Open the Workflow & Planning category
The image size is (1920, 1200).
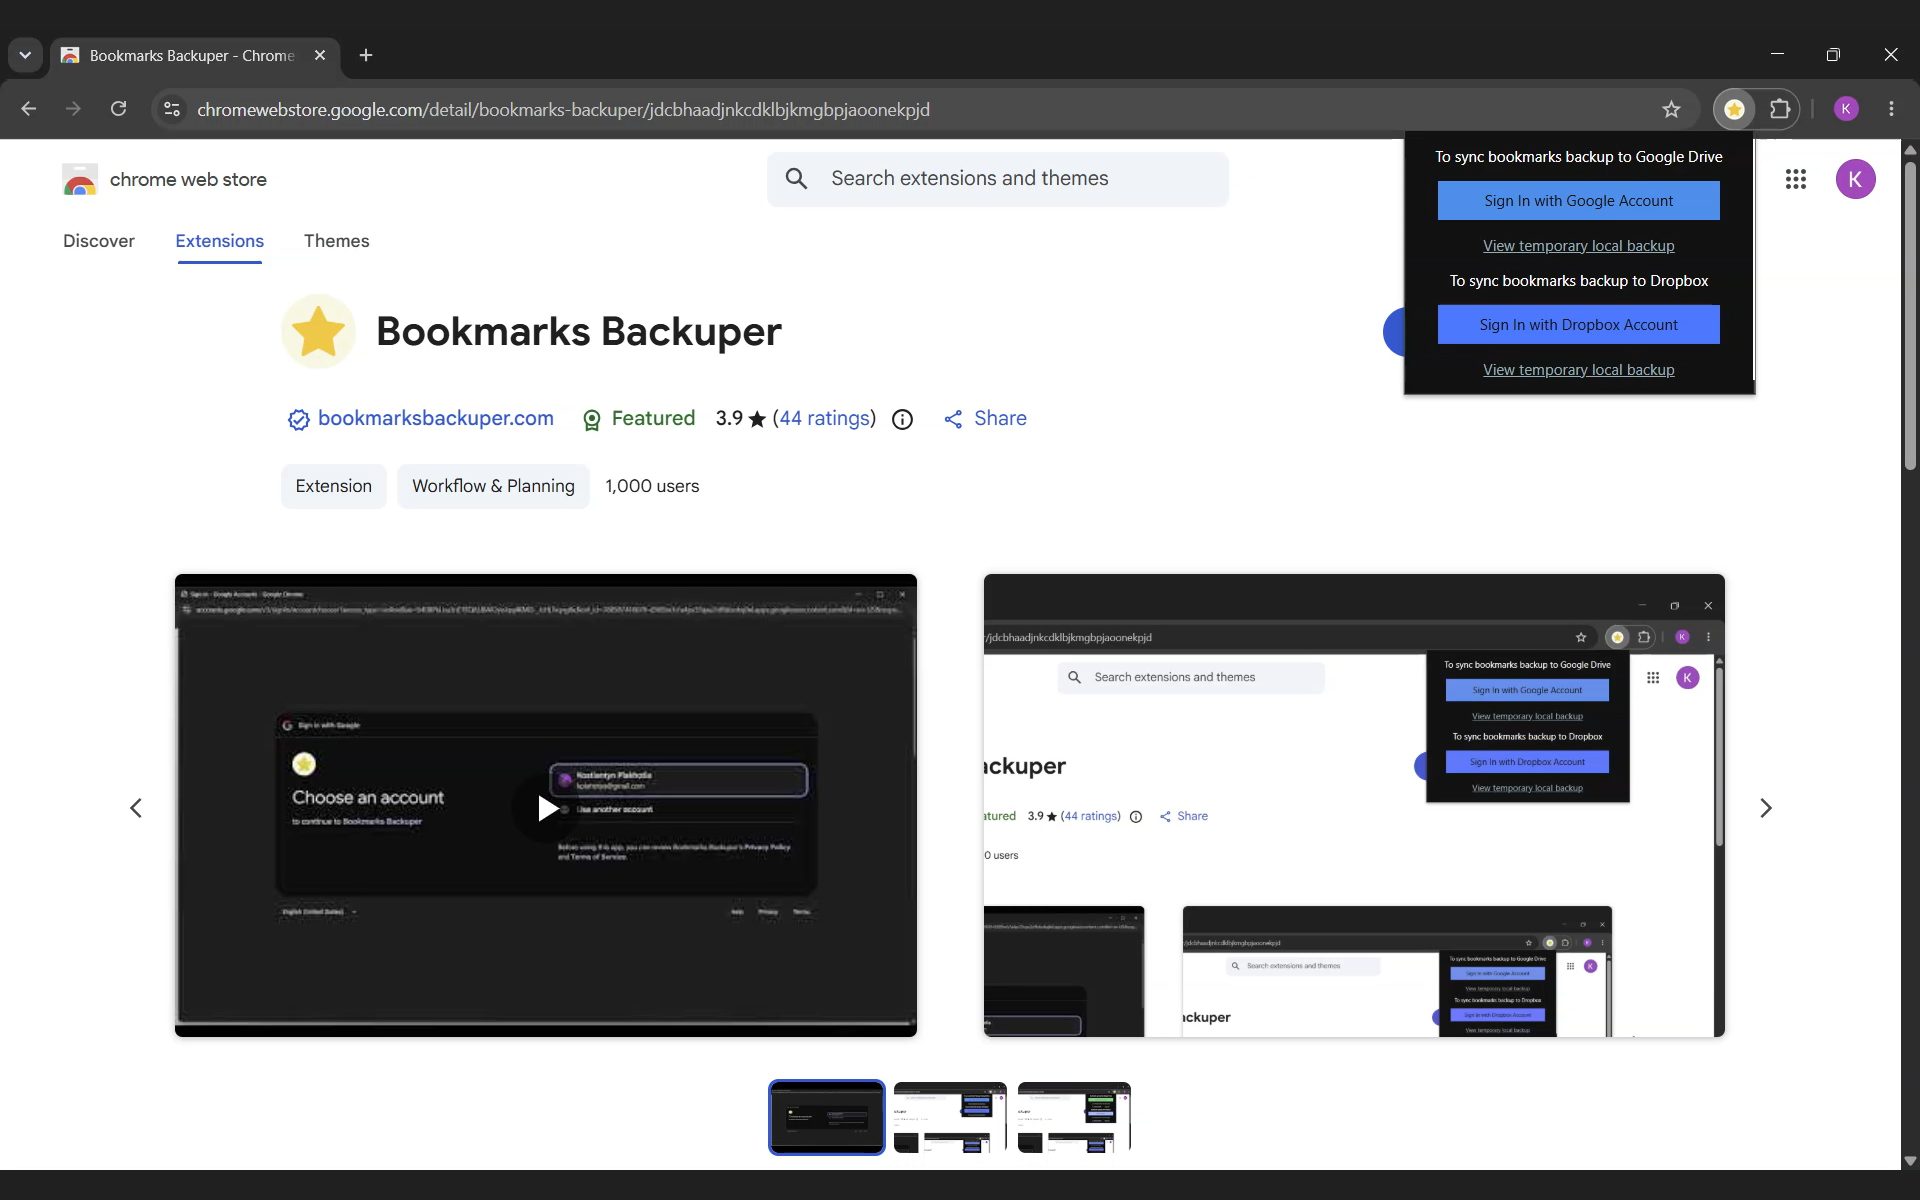pyautogui.click(x=493, y=486)
